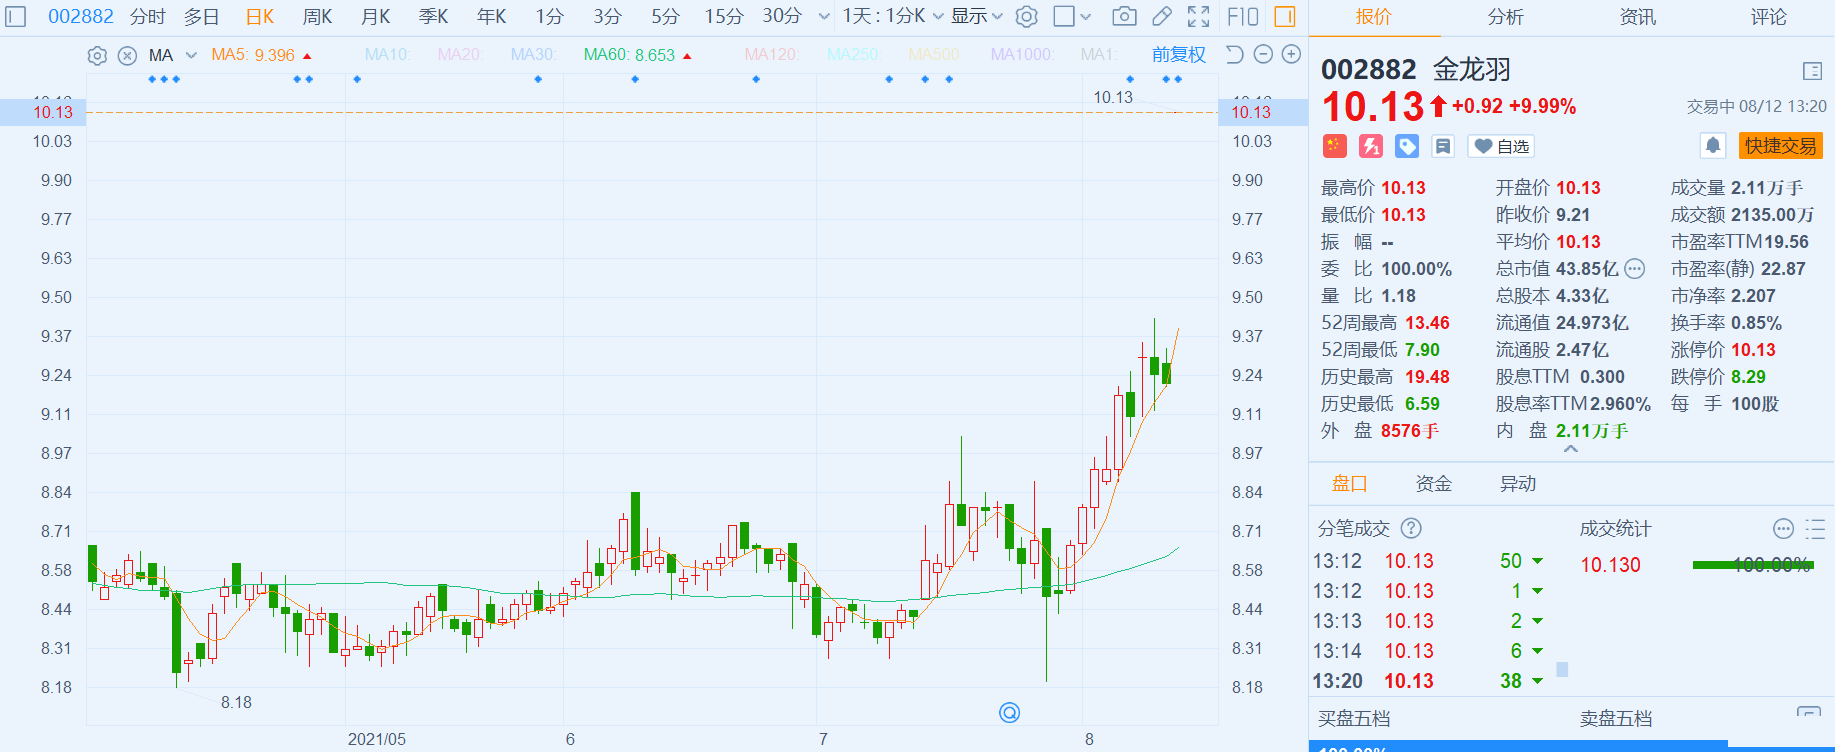1835x752 pixels.
Task: Open the MA indicator type dropdown
Action: (191, 56)
